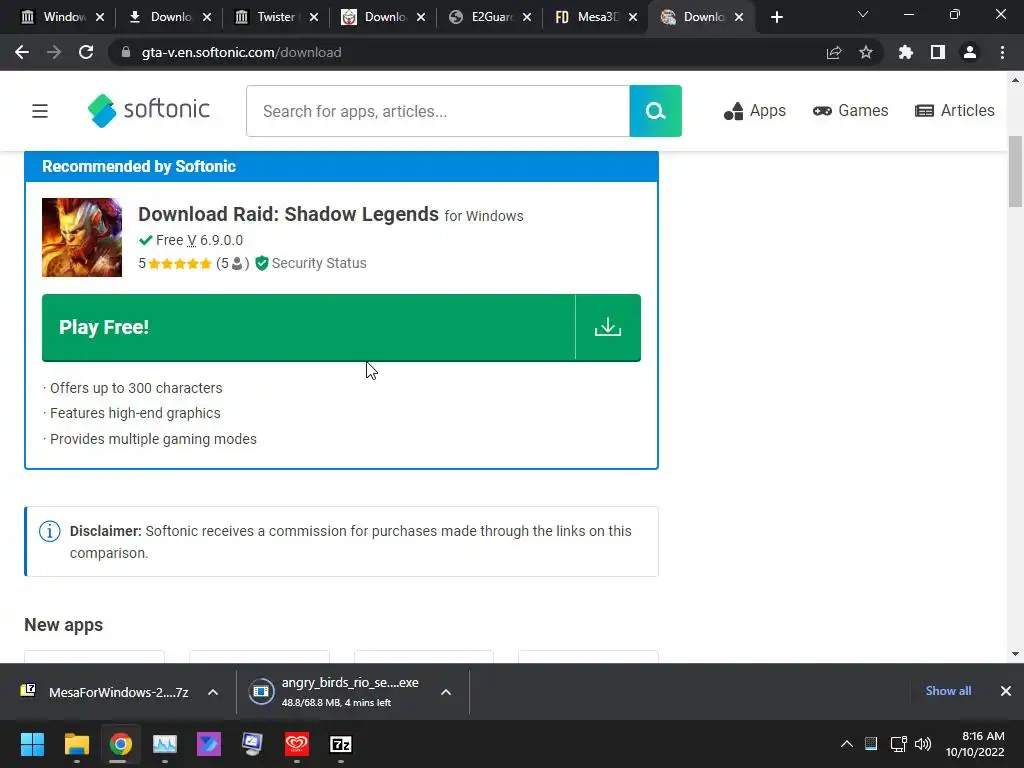Click the Raid: Shadow Legends thumbnail
Viewport: 1024px width, 768px height.
[x=82, y=238]
